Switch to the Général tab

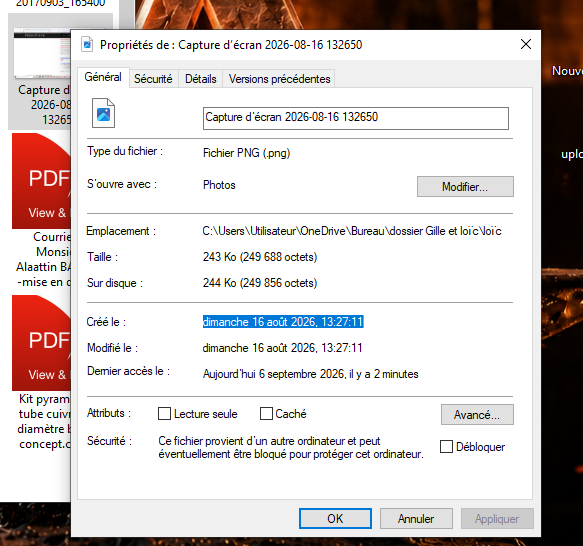pos(103,77)
